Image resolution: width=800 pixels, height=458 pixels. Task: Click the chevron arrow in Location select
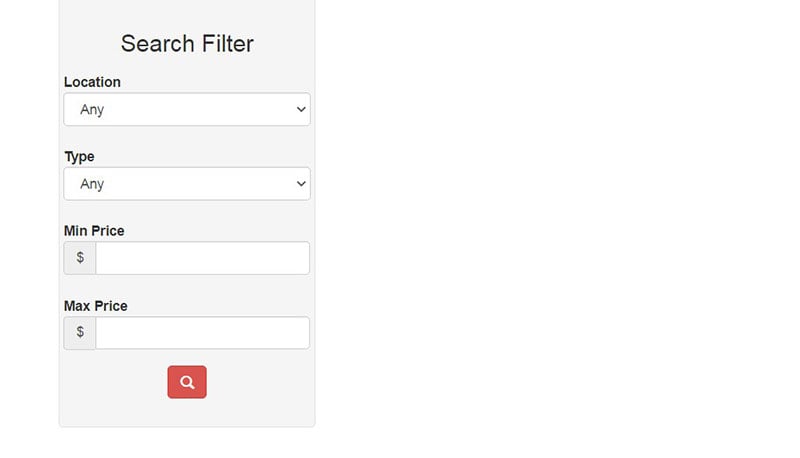point(301,109)
